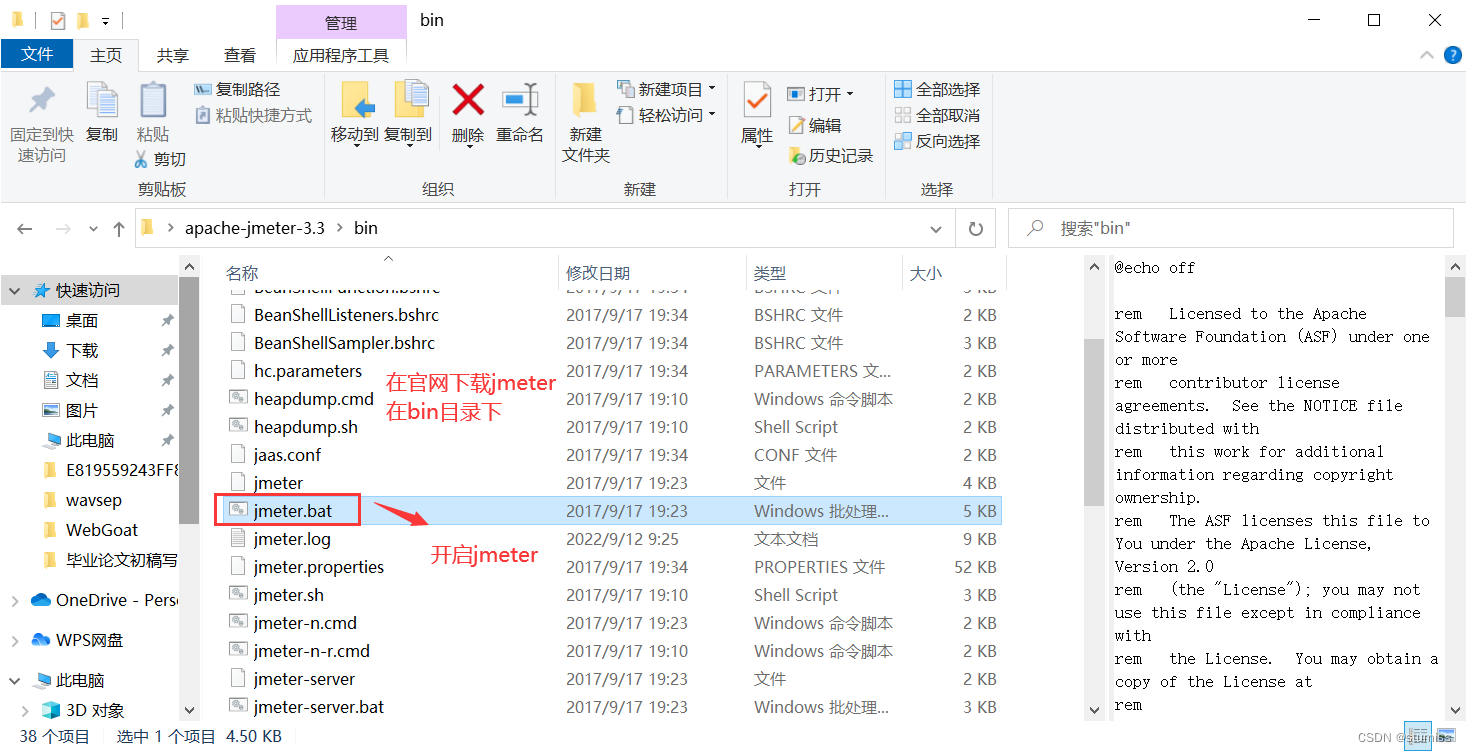
Task: Expand the address bar history dropdown
Action: 936,229
